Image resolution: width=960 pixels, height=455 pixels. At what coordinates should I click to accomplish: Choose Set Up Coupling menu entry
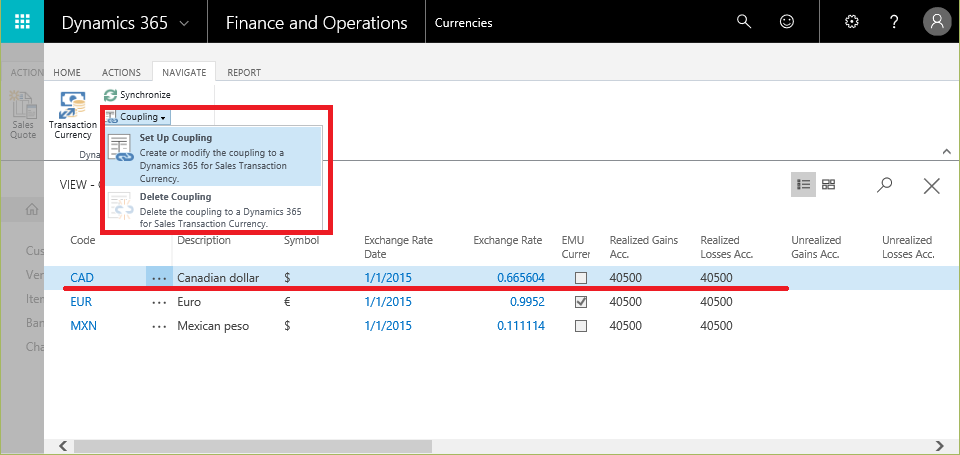click(214, 157)
